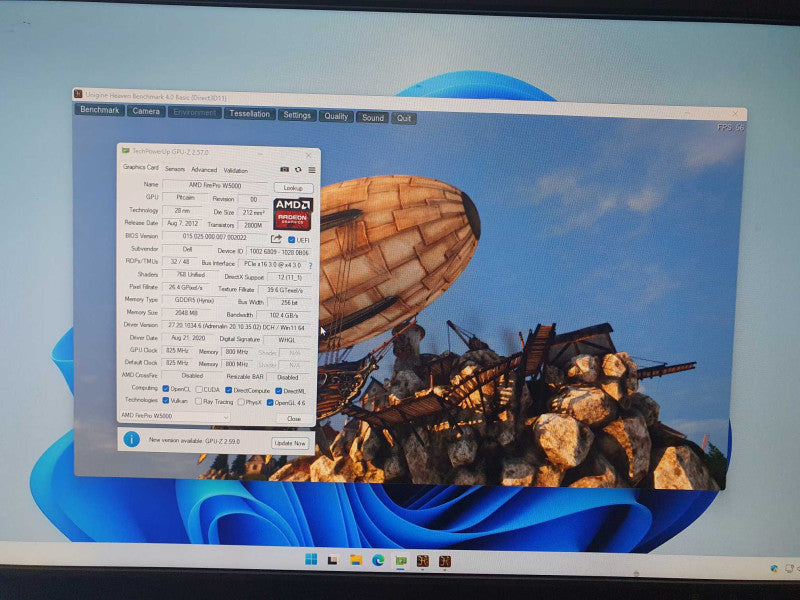Open Microsoft Edge from the taskbar
The width and height of the screenshot is (800, 600).
[x=378, y=561]
